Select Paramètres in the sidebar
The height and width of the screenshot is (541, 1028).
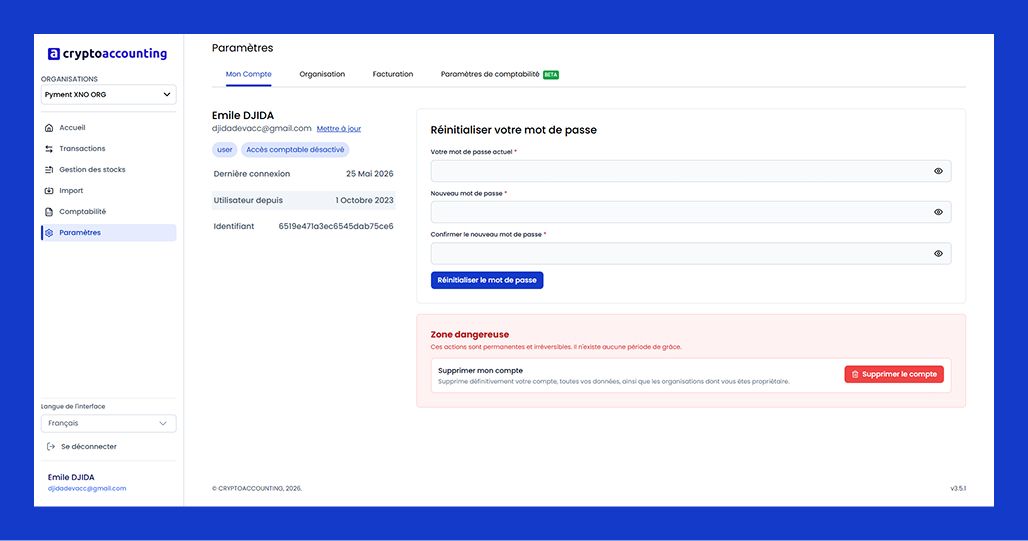click(108, 233)
